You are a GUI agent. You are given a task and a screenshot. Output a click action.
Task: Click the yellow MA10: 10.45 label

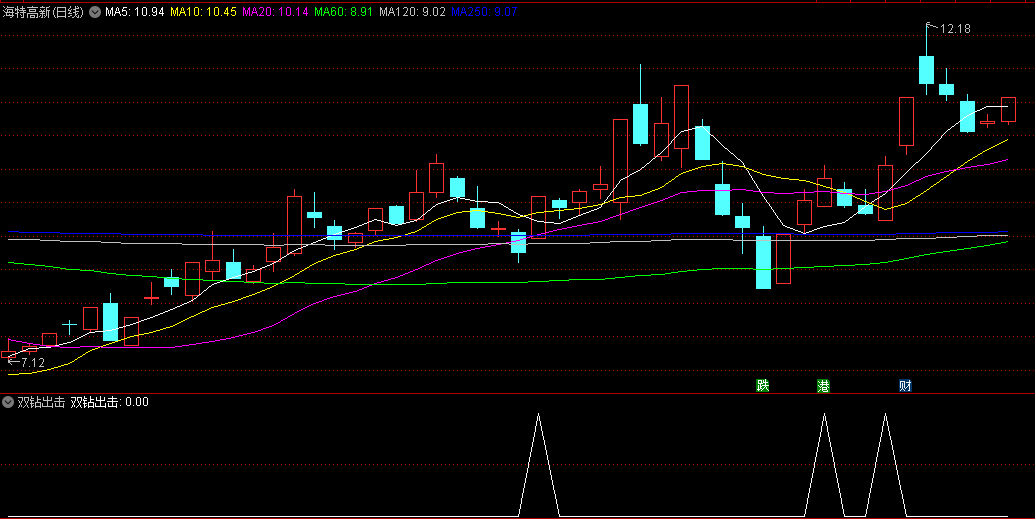[203, 12]
